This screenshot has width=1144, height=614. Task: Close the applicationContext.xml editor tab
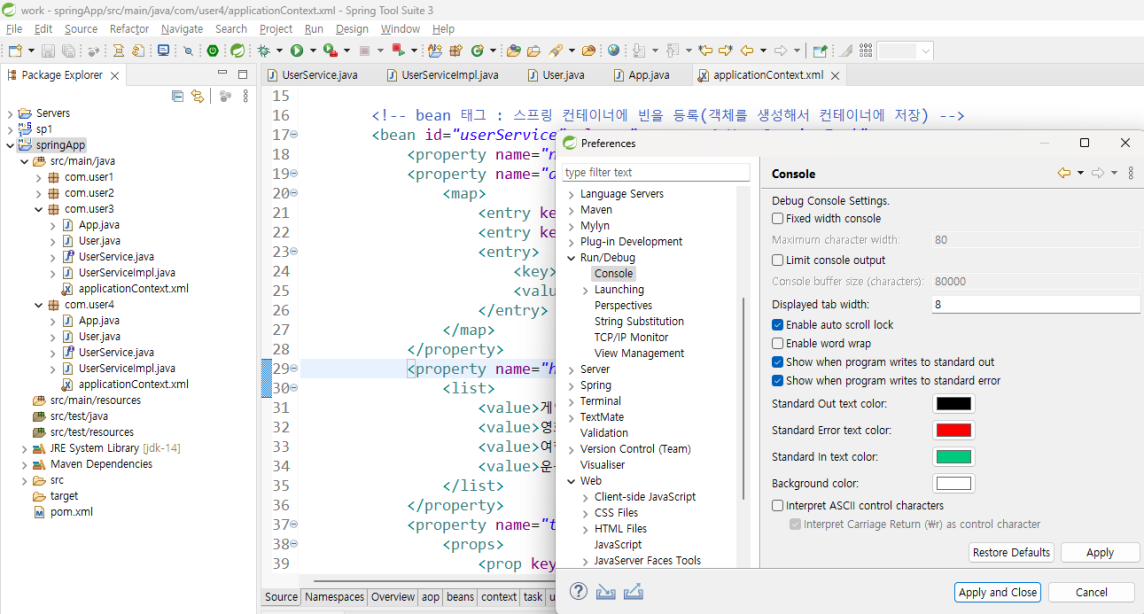(835, 76)
